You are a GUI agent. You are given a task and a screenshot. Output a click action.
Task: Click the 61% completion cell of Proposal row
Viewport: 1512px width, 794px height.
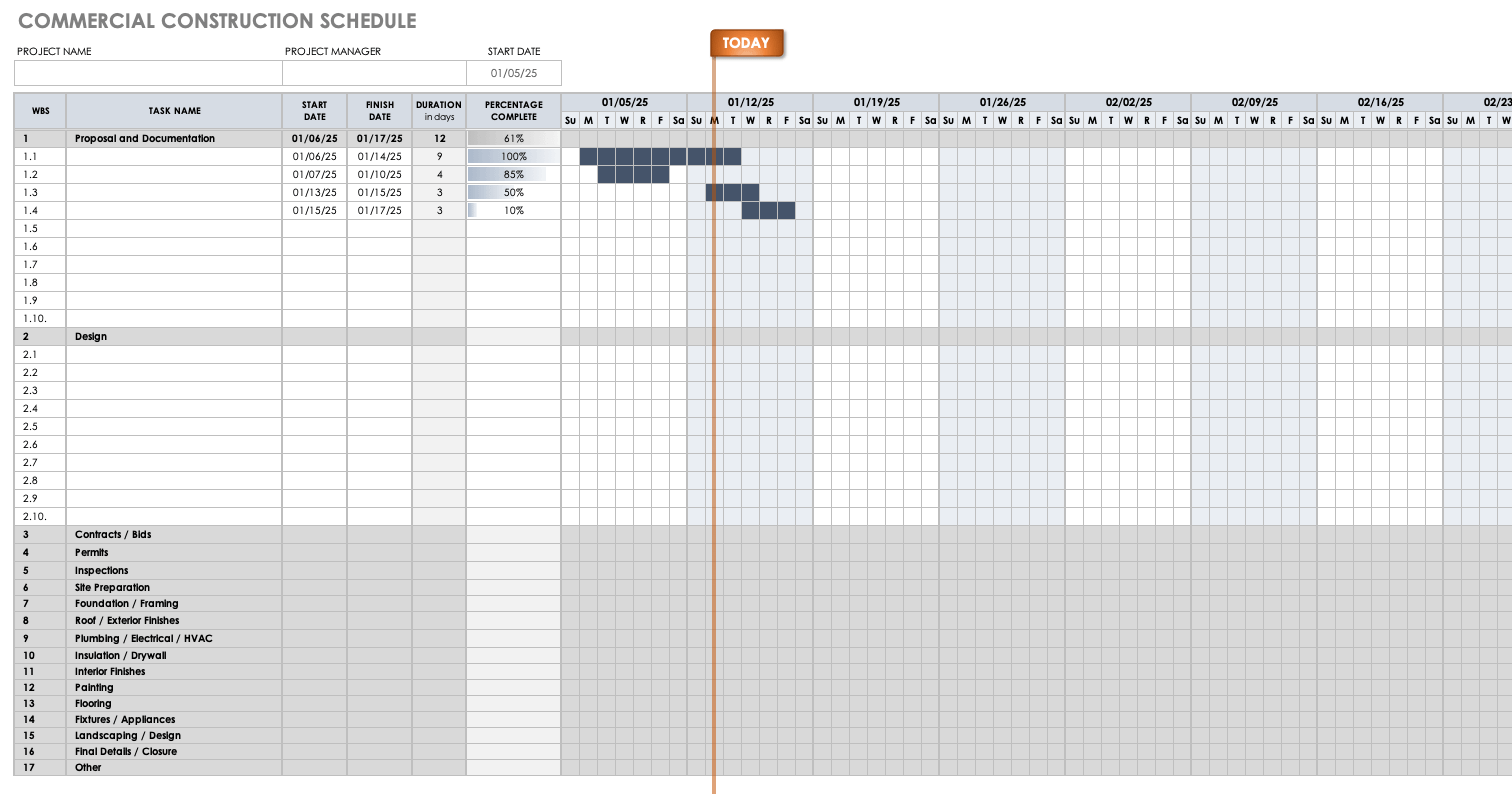click(x=513, y=139)
